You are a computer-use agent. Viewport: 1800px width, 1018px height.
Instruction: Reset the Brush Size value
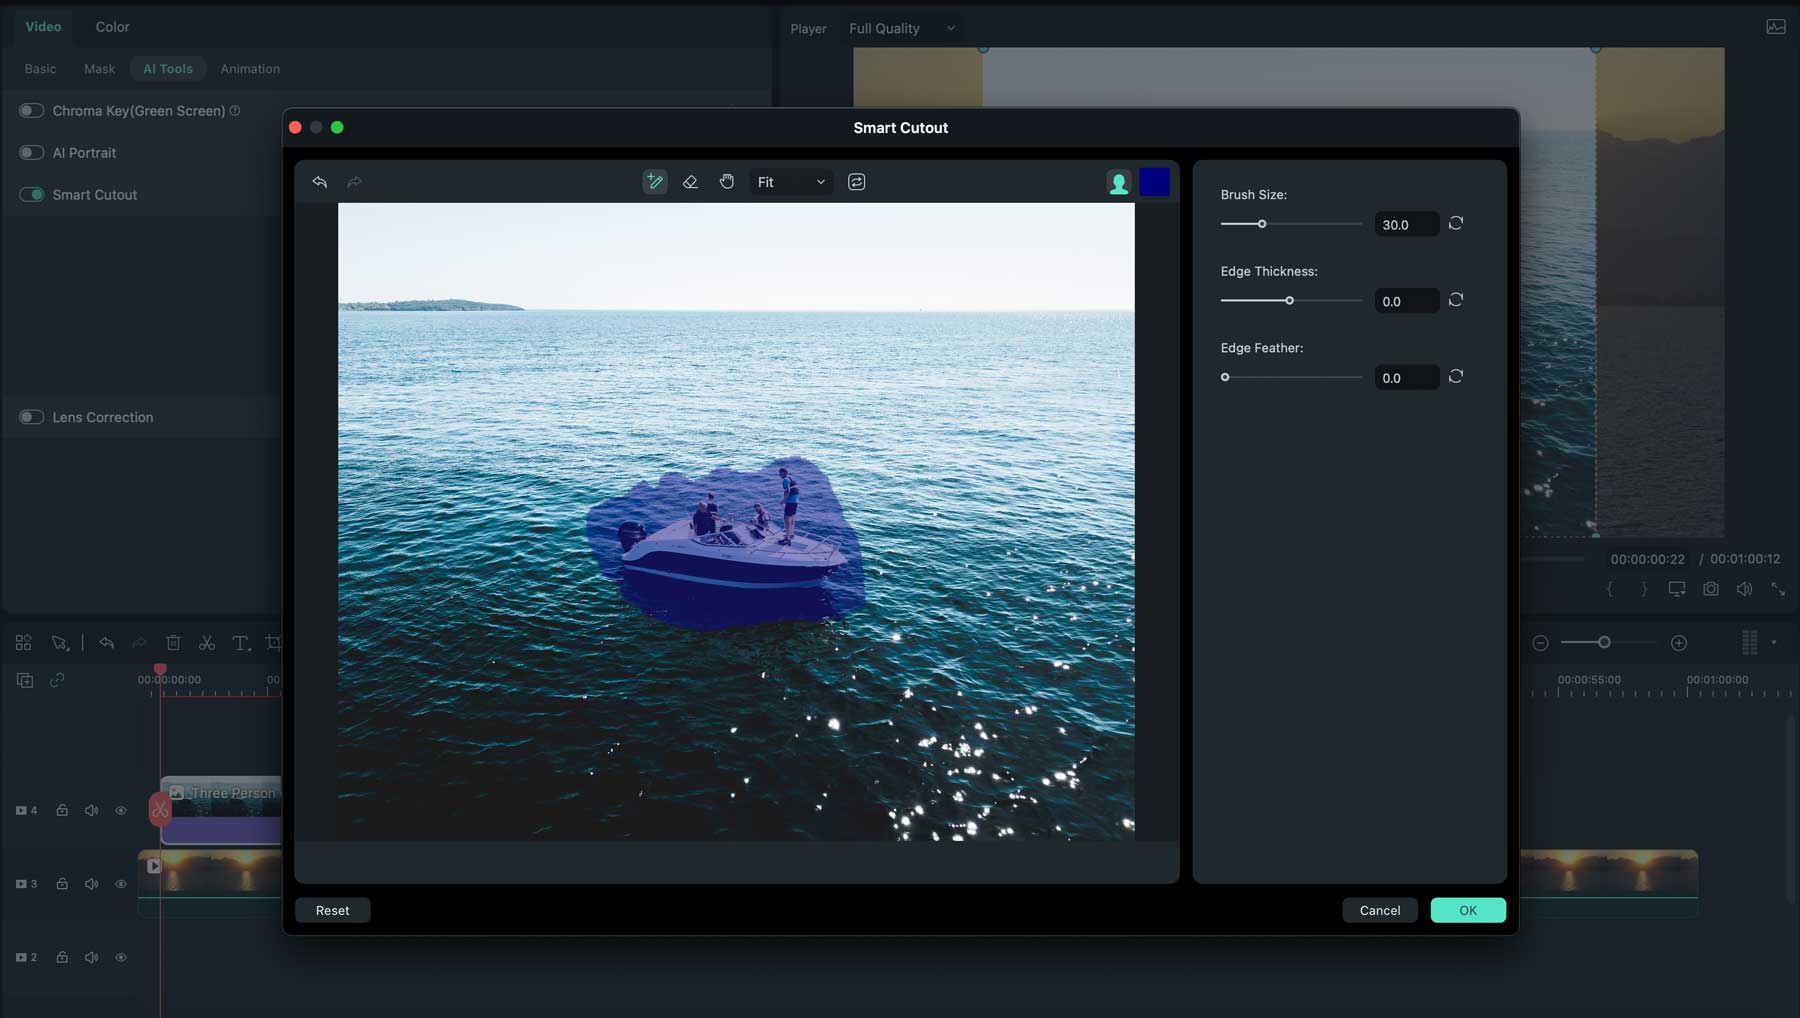tap(1456, 224)
